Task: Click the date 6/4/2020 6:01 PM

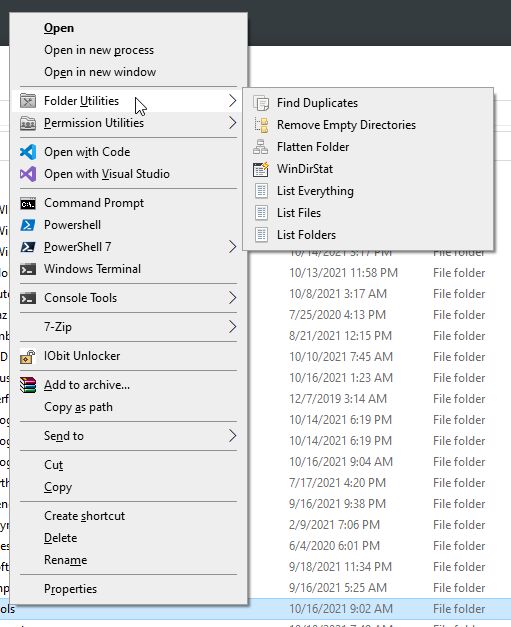Action: 334,546
